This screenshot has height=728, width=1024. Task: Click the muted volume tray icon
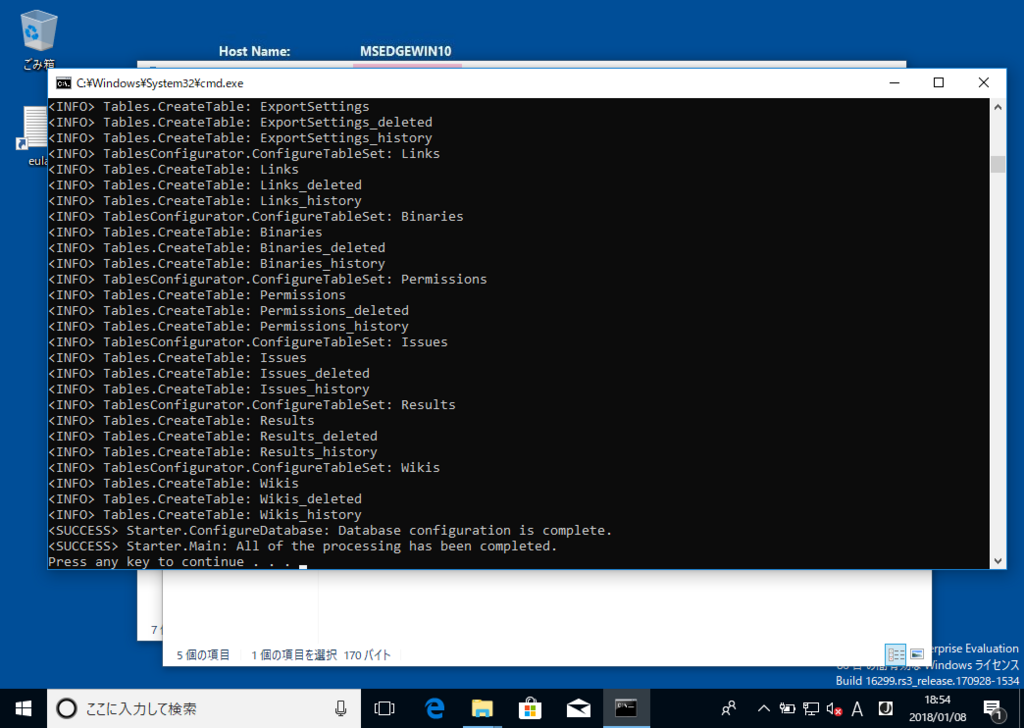click(x=834, y=708)
